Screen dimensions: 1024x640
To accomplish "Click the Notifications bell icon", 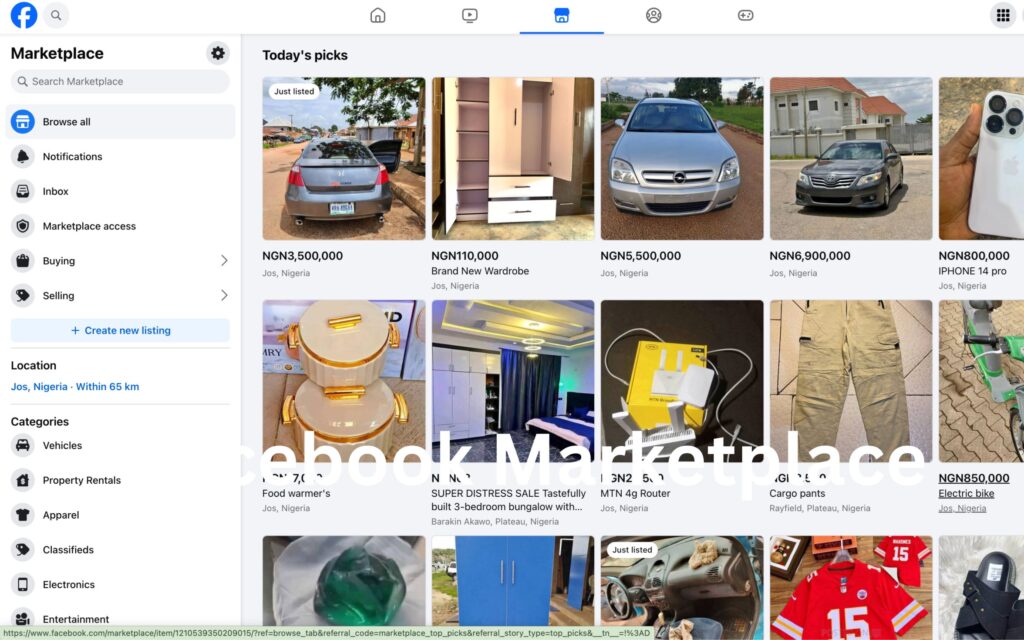I will [x=23, y=156].
